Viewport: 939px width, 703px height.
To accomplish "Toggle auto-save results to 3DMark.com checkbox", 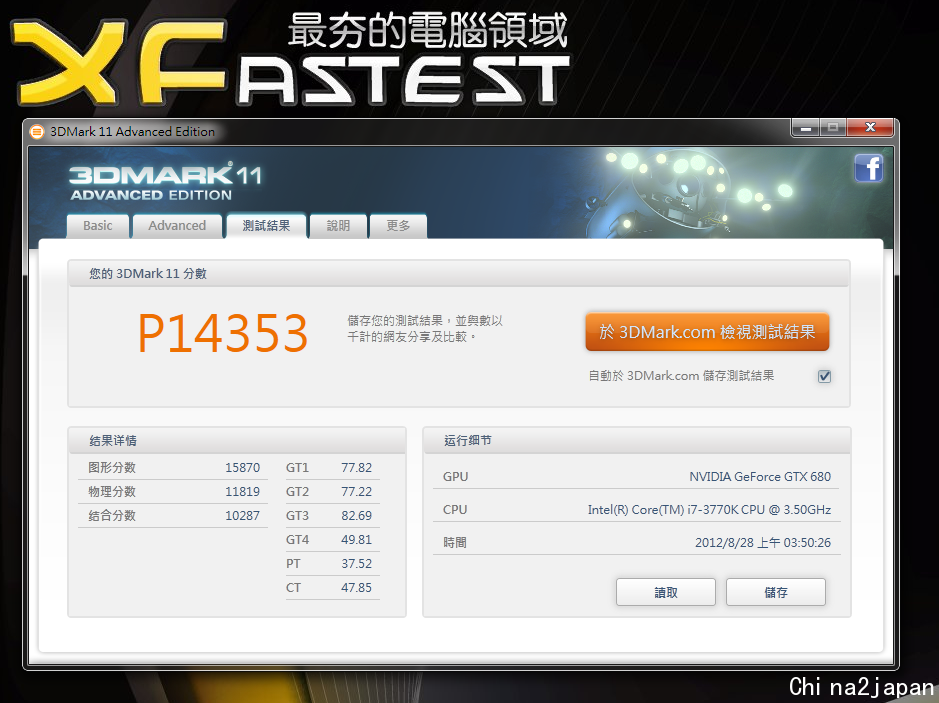I will point(825,376).
